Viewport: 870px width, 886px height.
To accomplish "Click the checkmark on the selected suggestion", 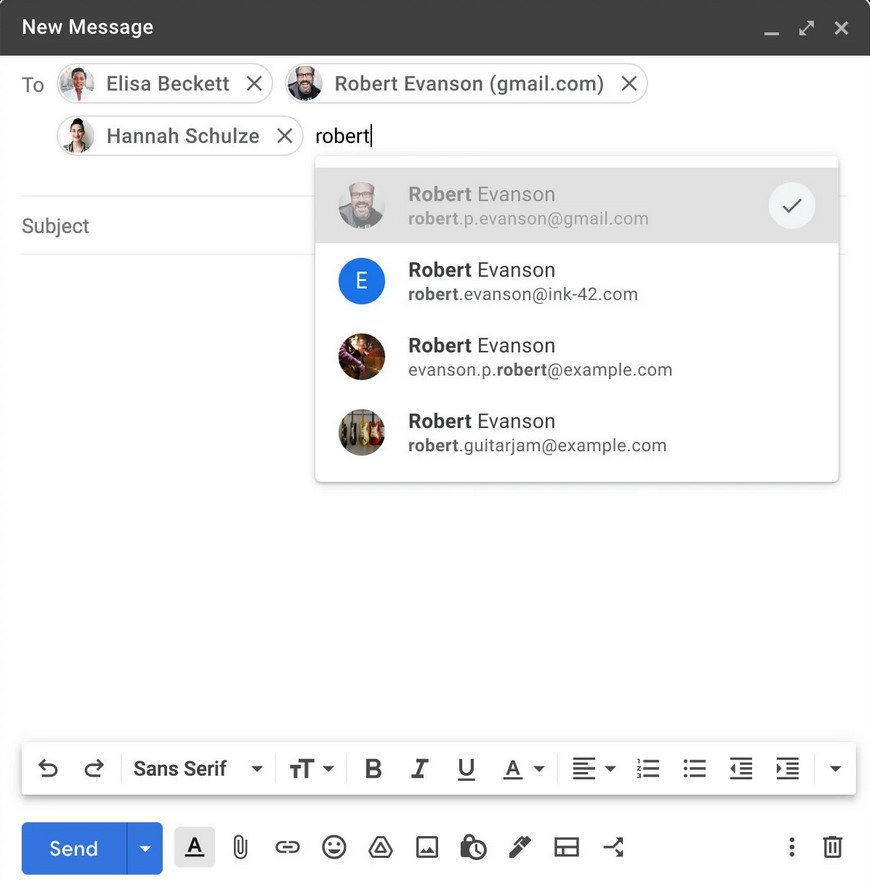I will click(x=791, y=206).
